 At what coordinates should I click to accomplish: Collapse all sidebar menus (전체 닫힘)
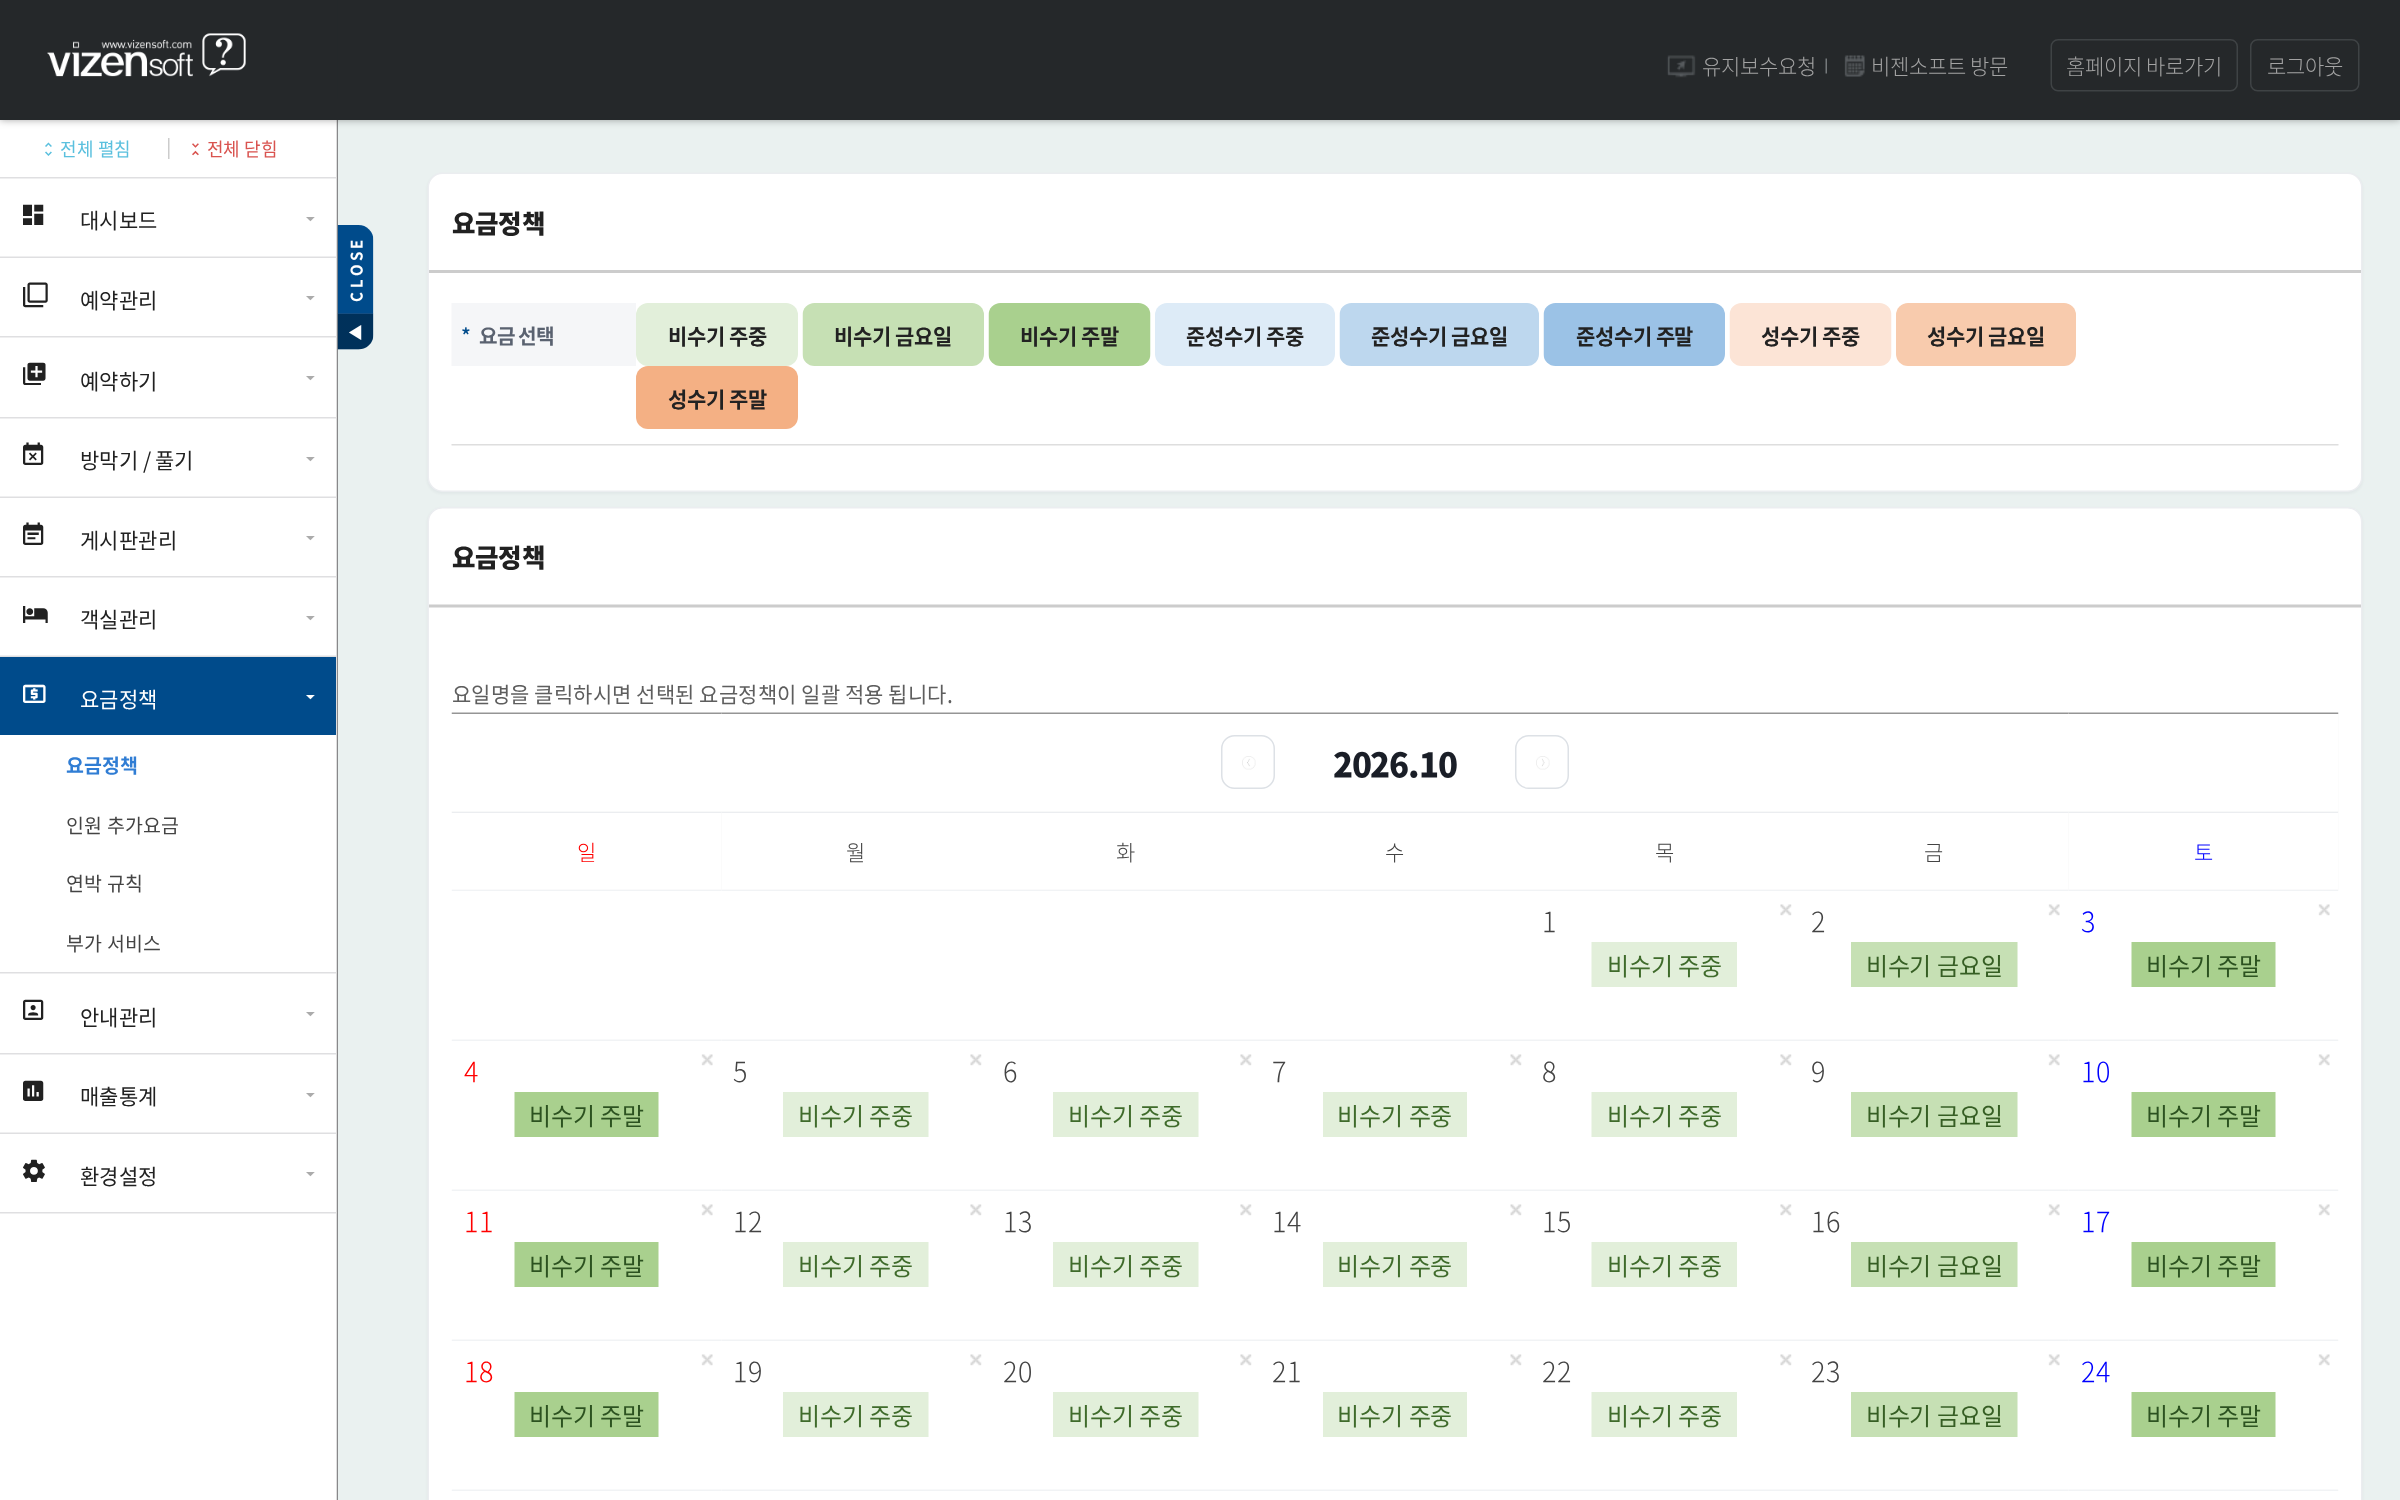[x=234, y=149]
